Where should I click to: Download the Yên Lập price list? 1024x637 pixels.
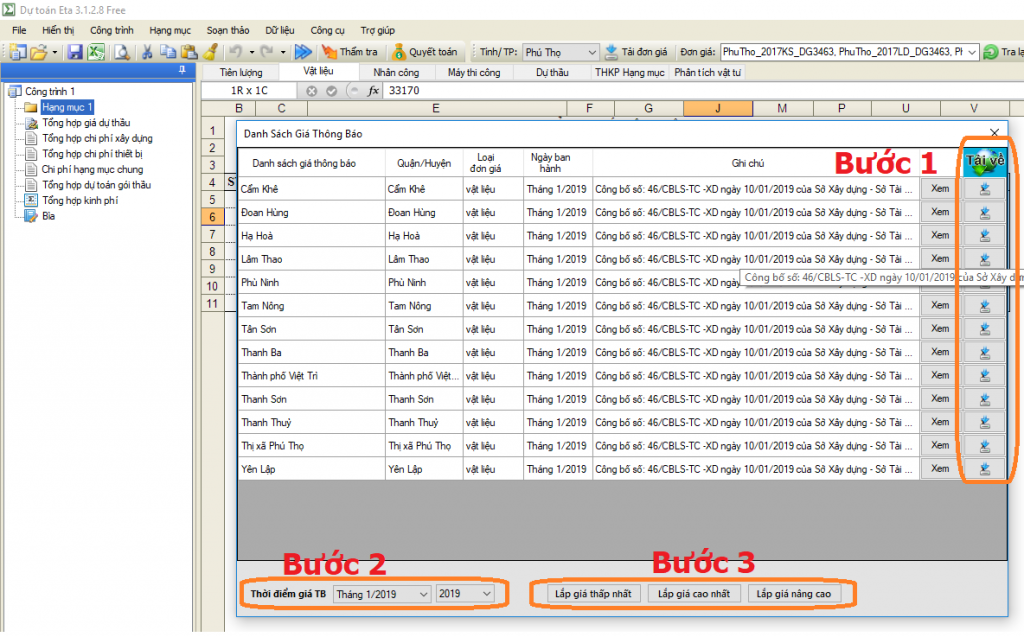pos(984,469)
